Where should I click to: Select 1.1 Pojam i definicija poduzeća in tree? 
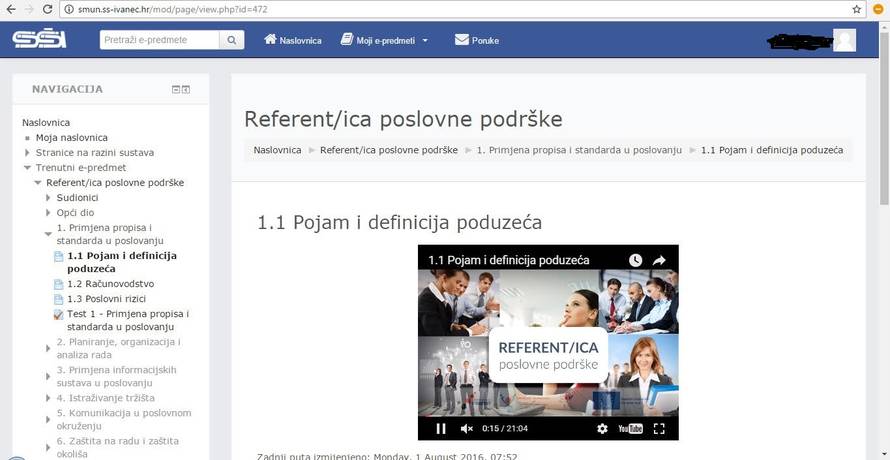(x=121, y=262)
